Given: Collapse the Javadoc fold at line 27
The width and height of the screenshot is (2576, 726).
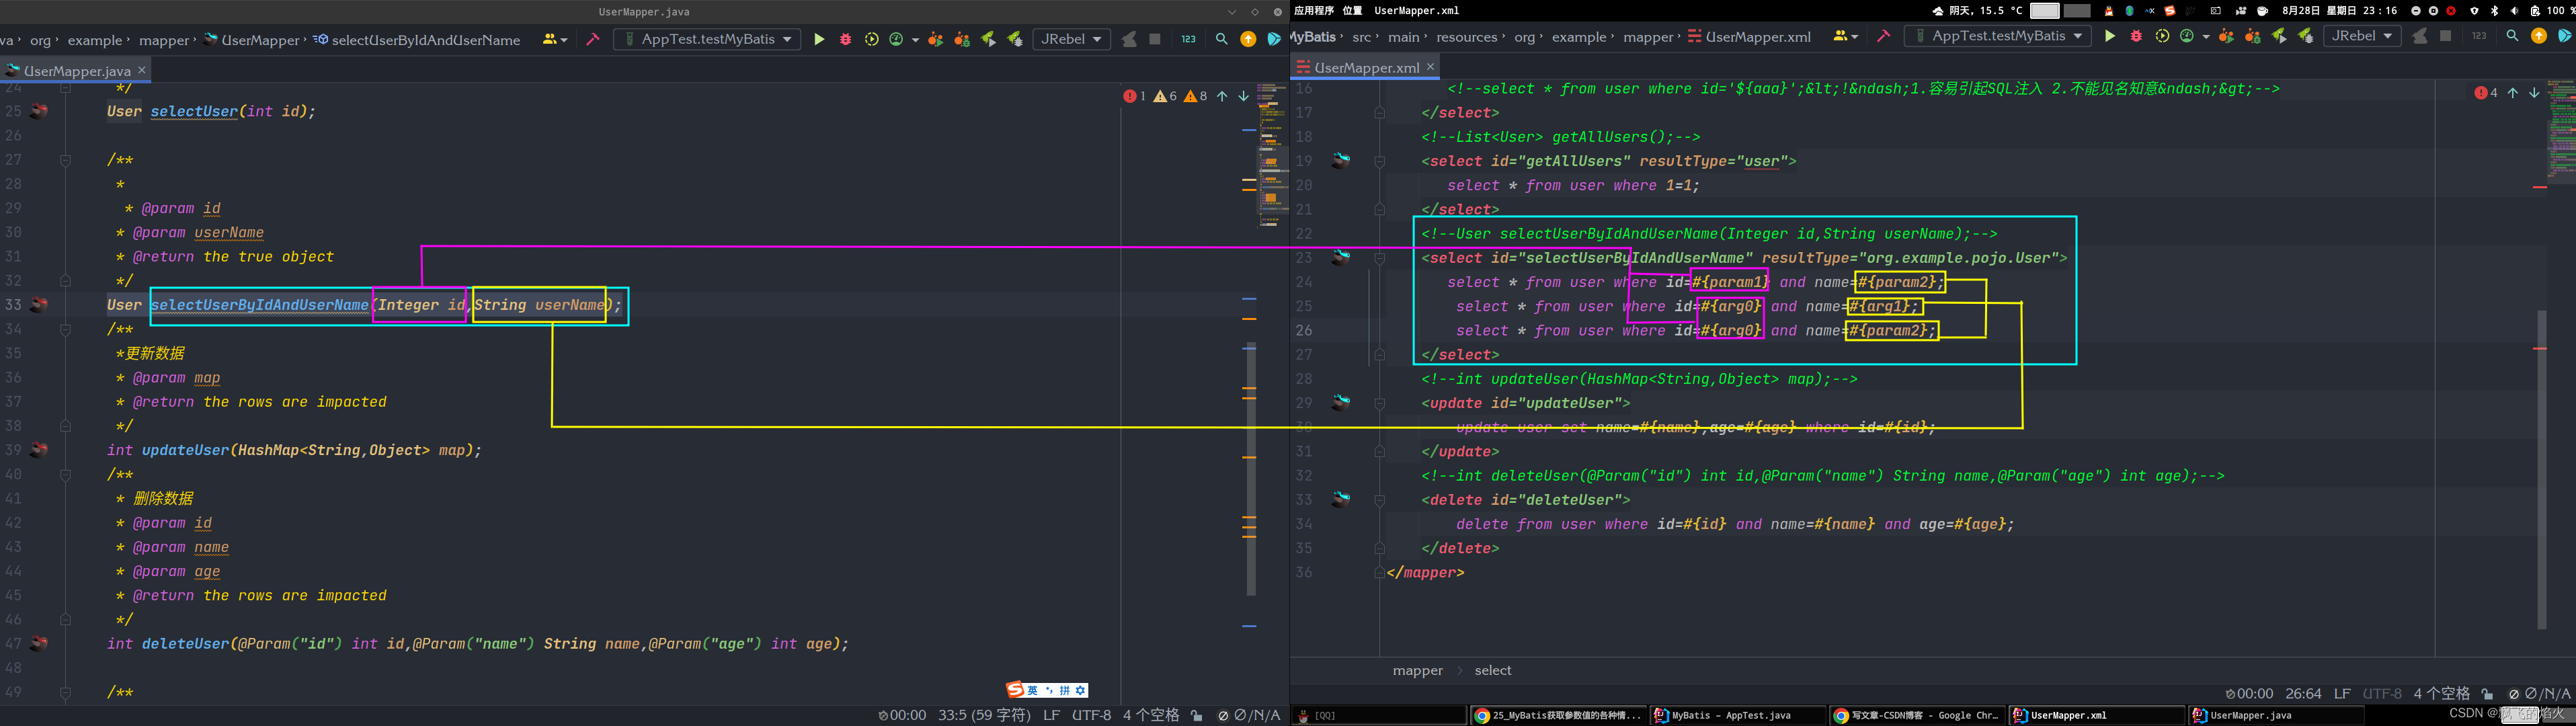Looking at the screenshot, I should coord(65,160).
